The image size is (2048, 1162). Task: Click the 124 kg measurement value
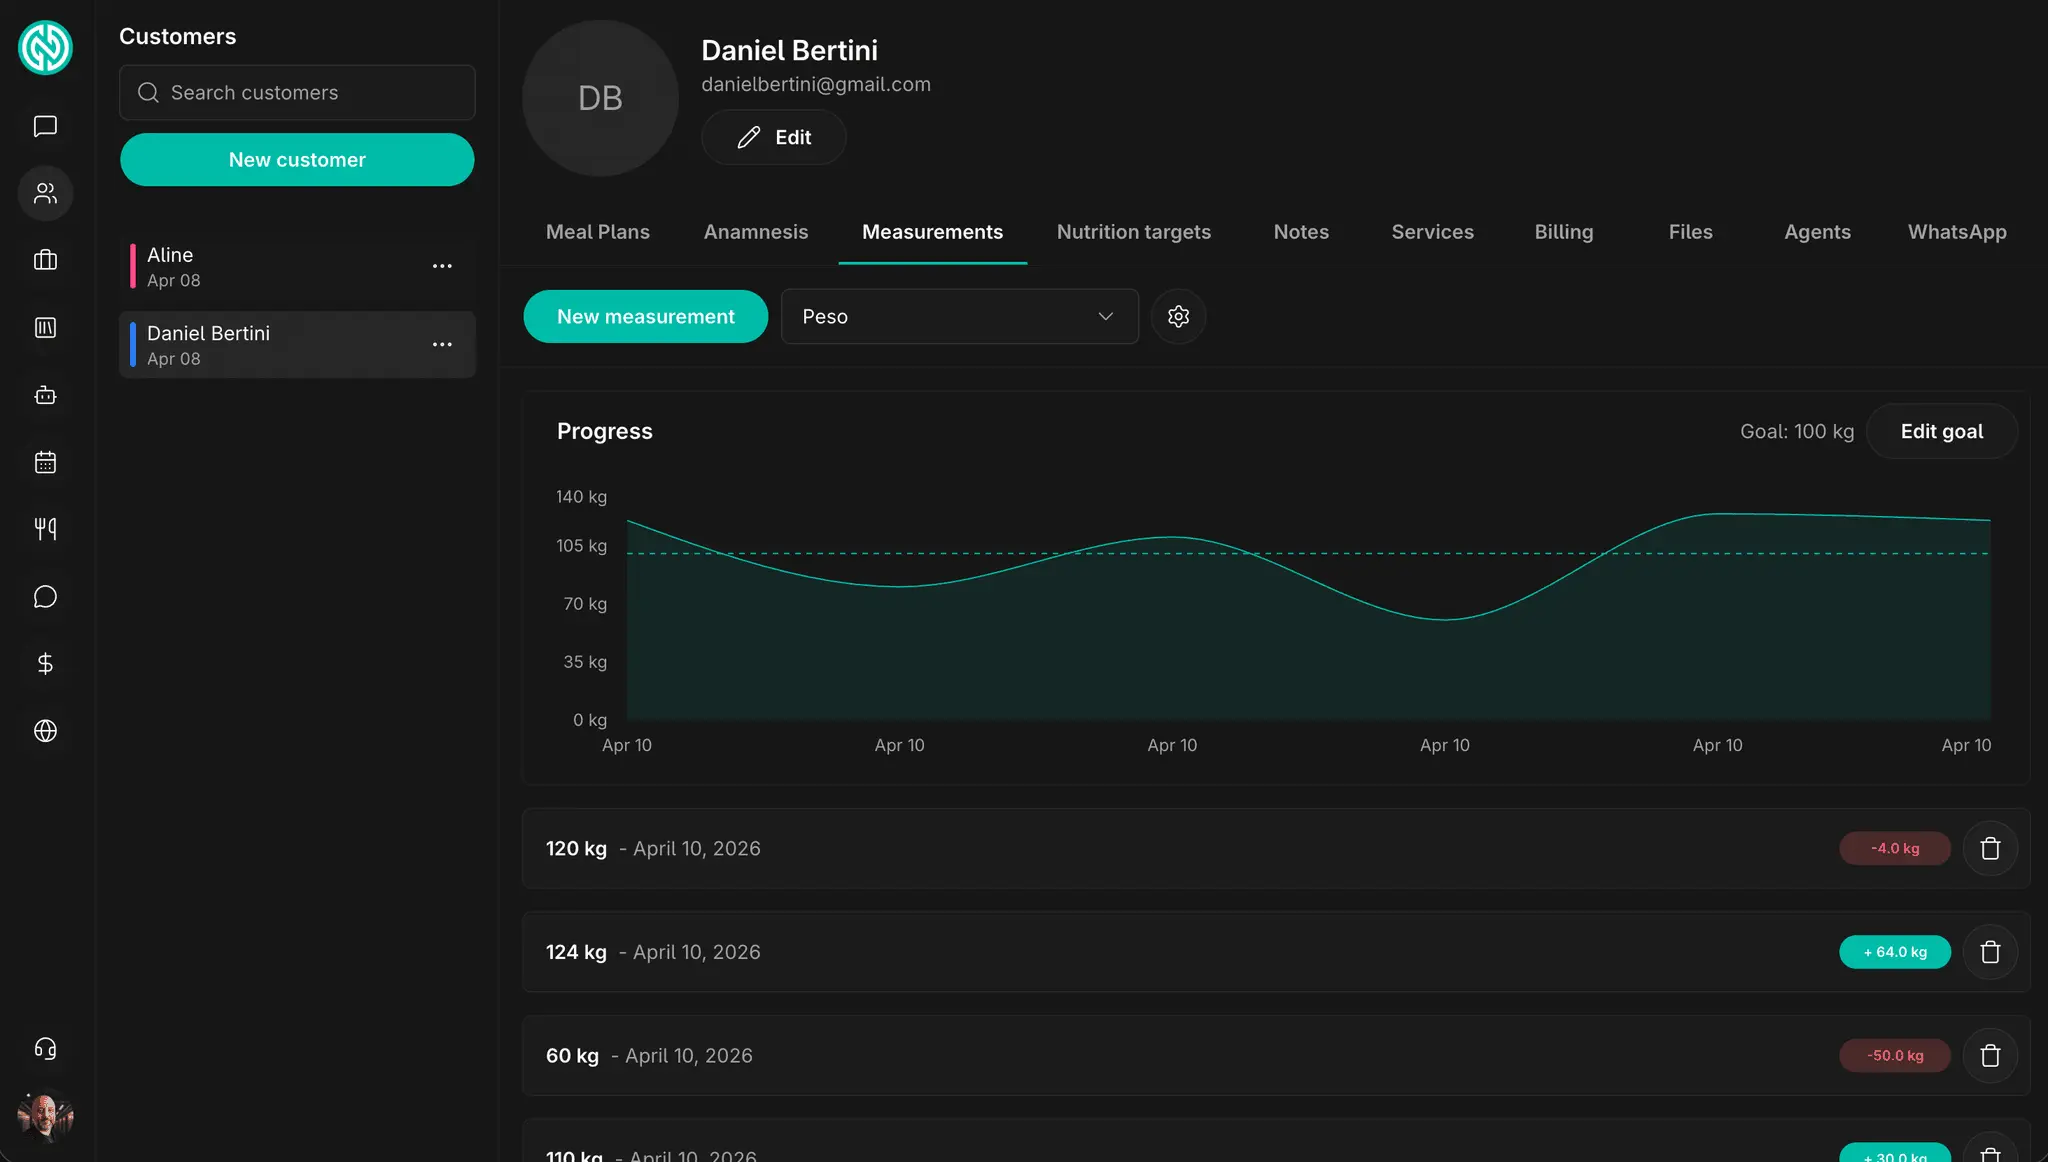576,952
